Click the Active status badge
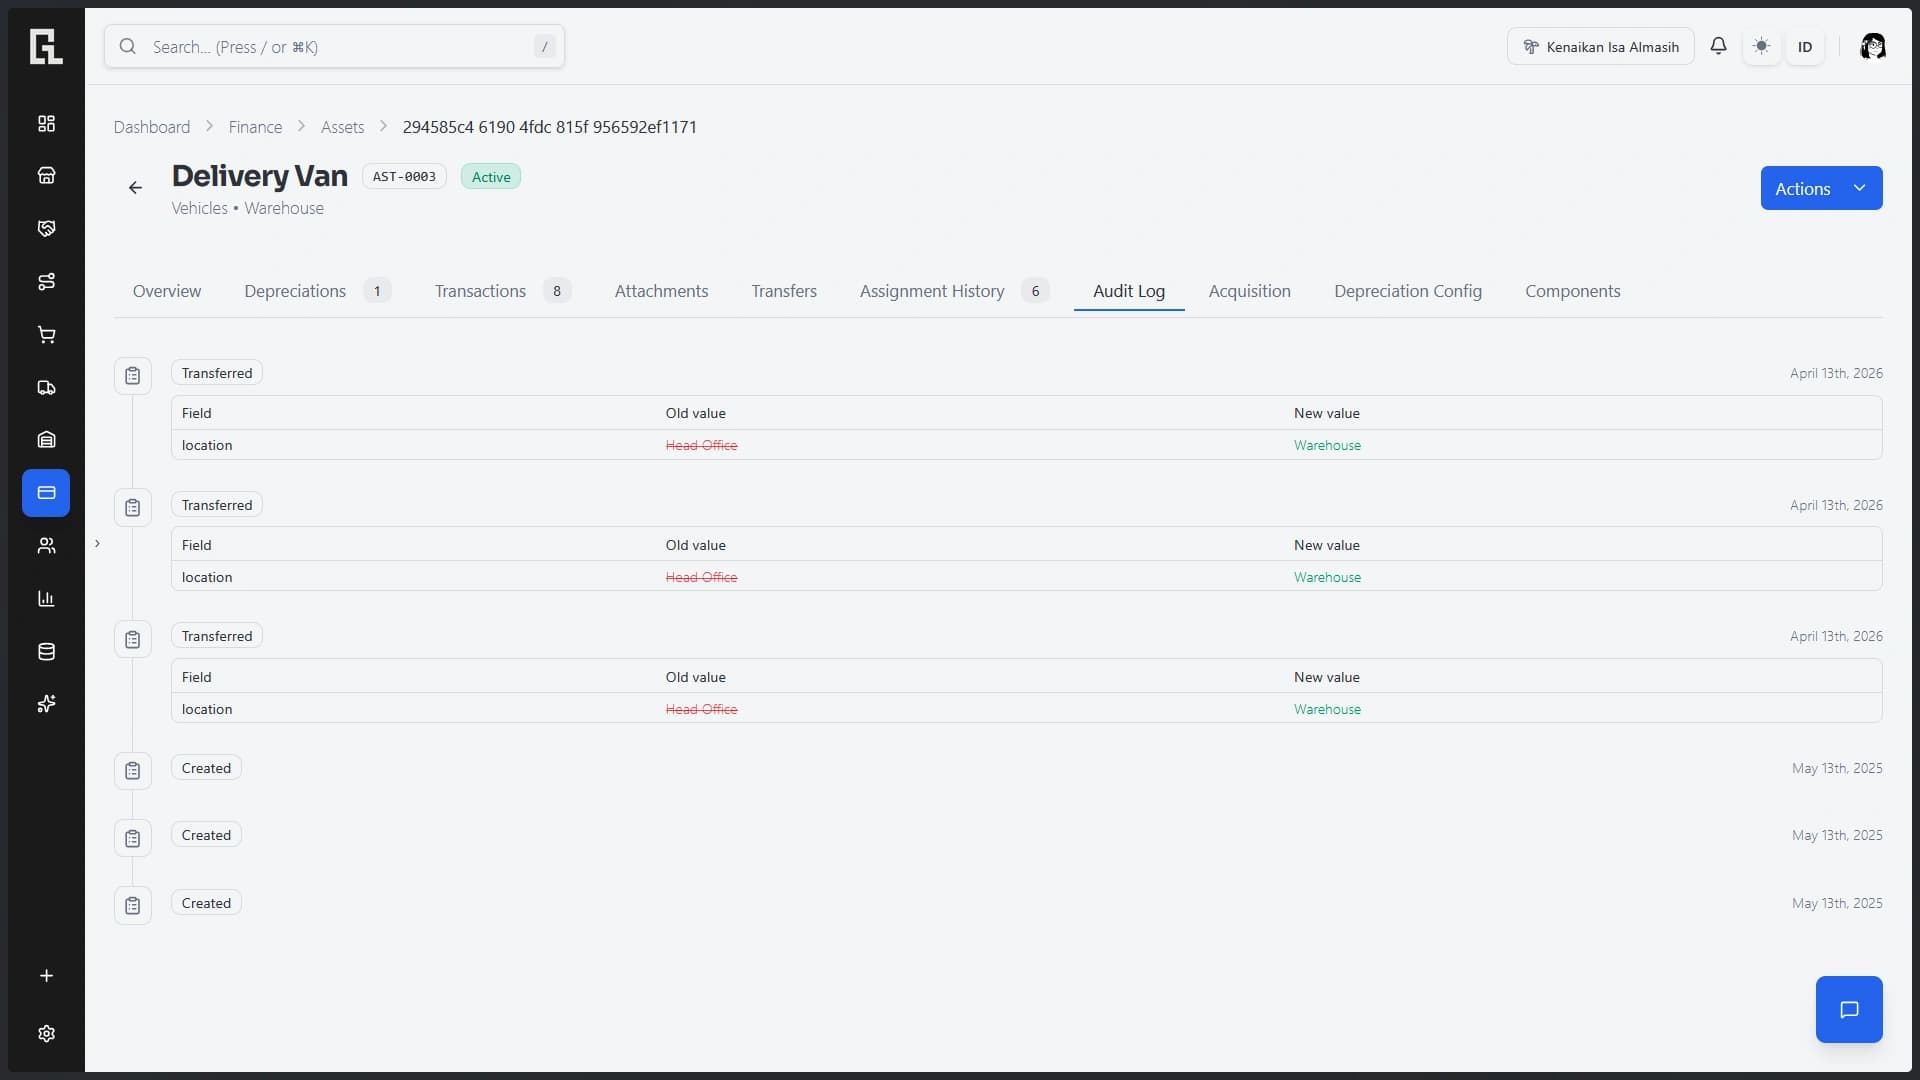Screen dimensions: 1920x1080 coord(491,177)
